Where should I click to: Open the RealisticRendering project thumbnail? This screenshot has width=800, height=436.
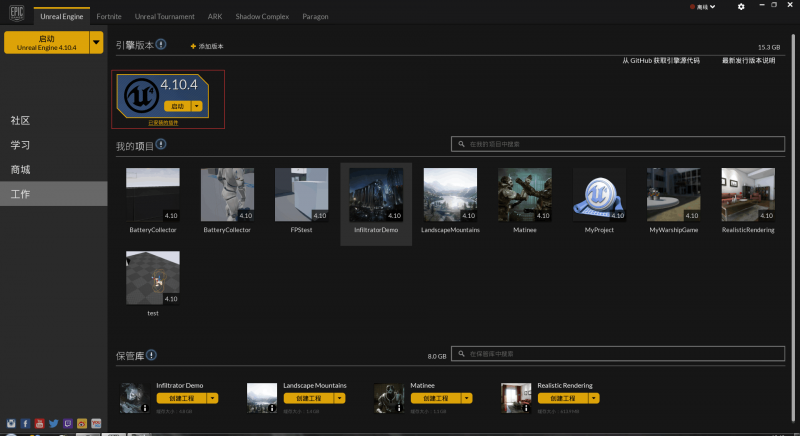point(748,195)
